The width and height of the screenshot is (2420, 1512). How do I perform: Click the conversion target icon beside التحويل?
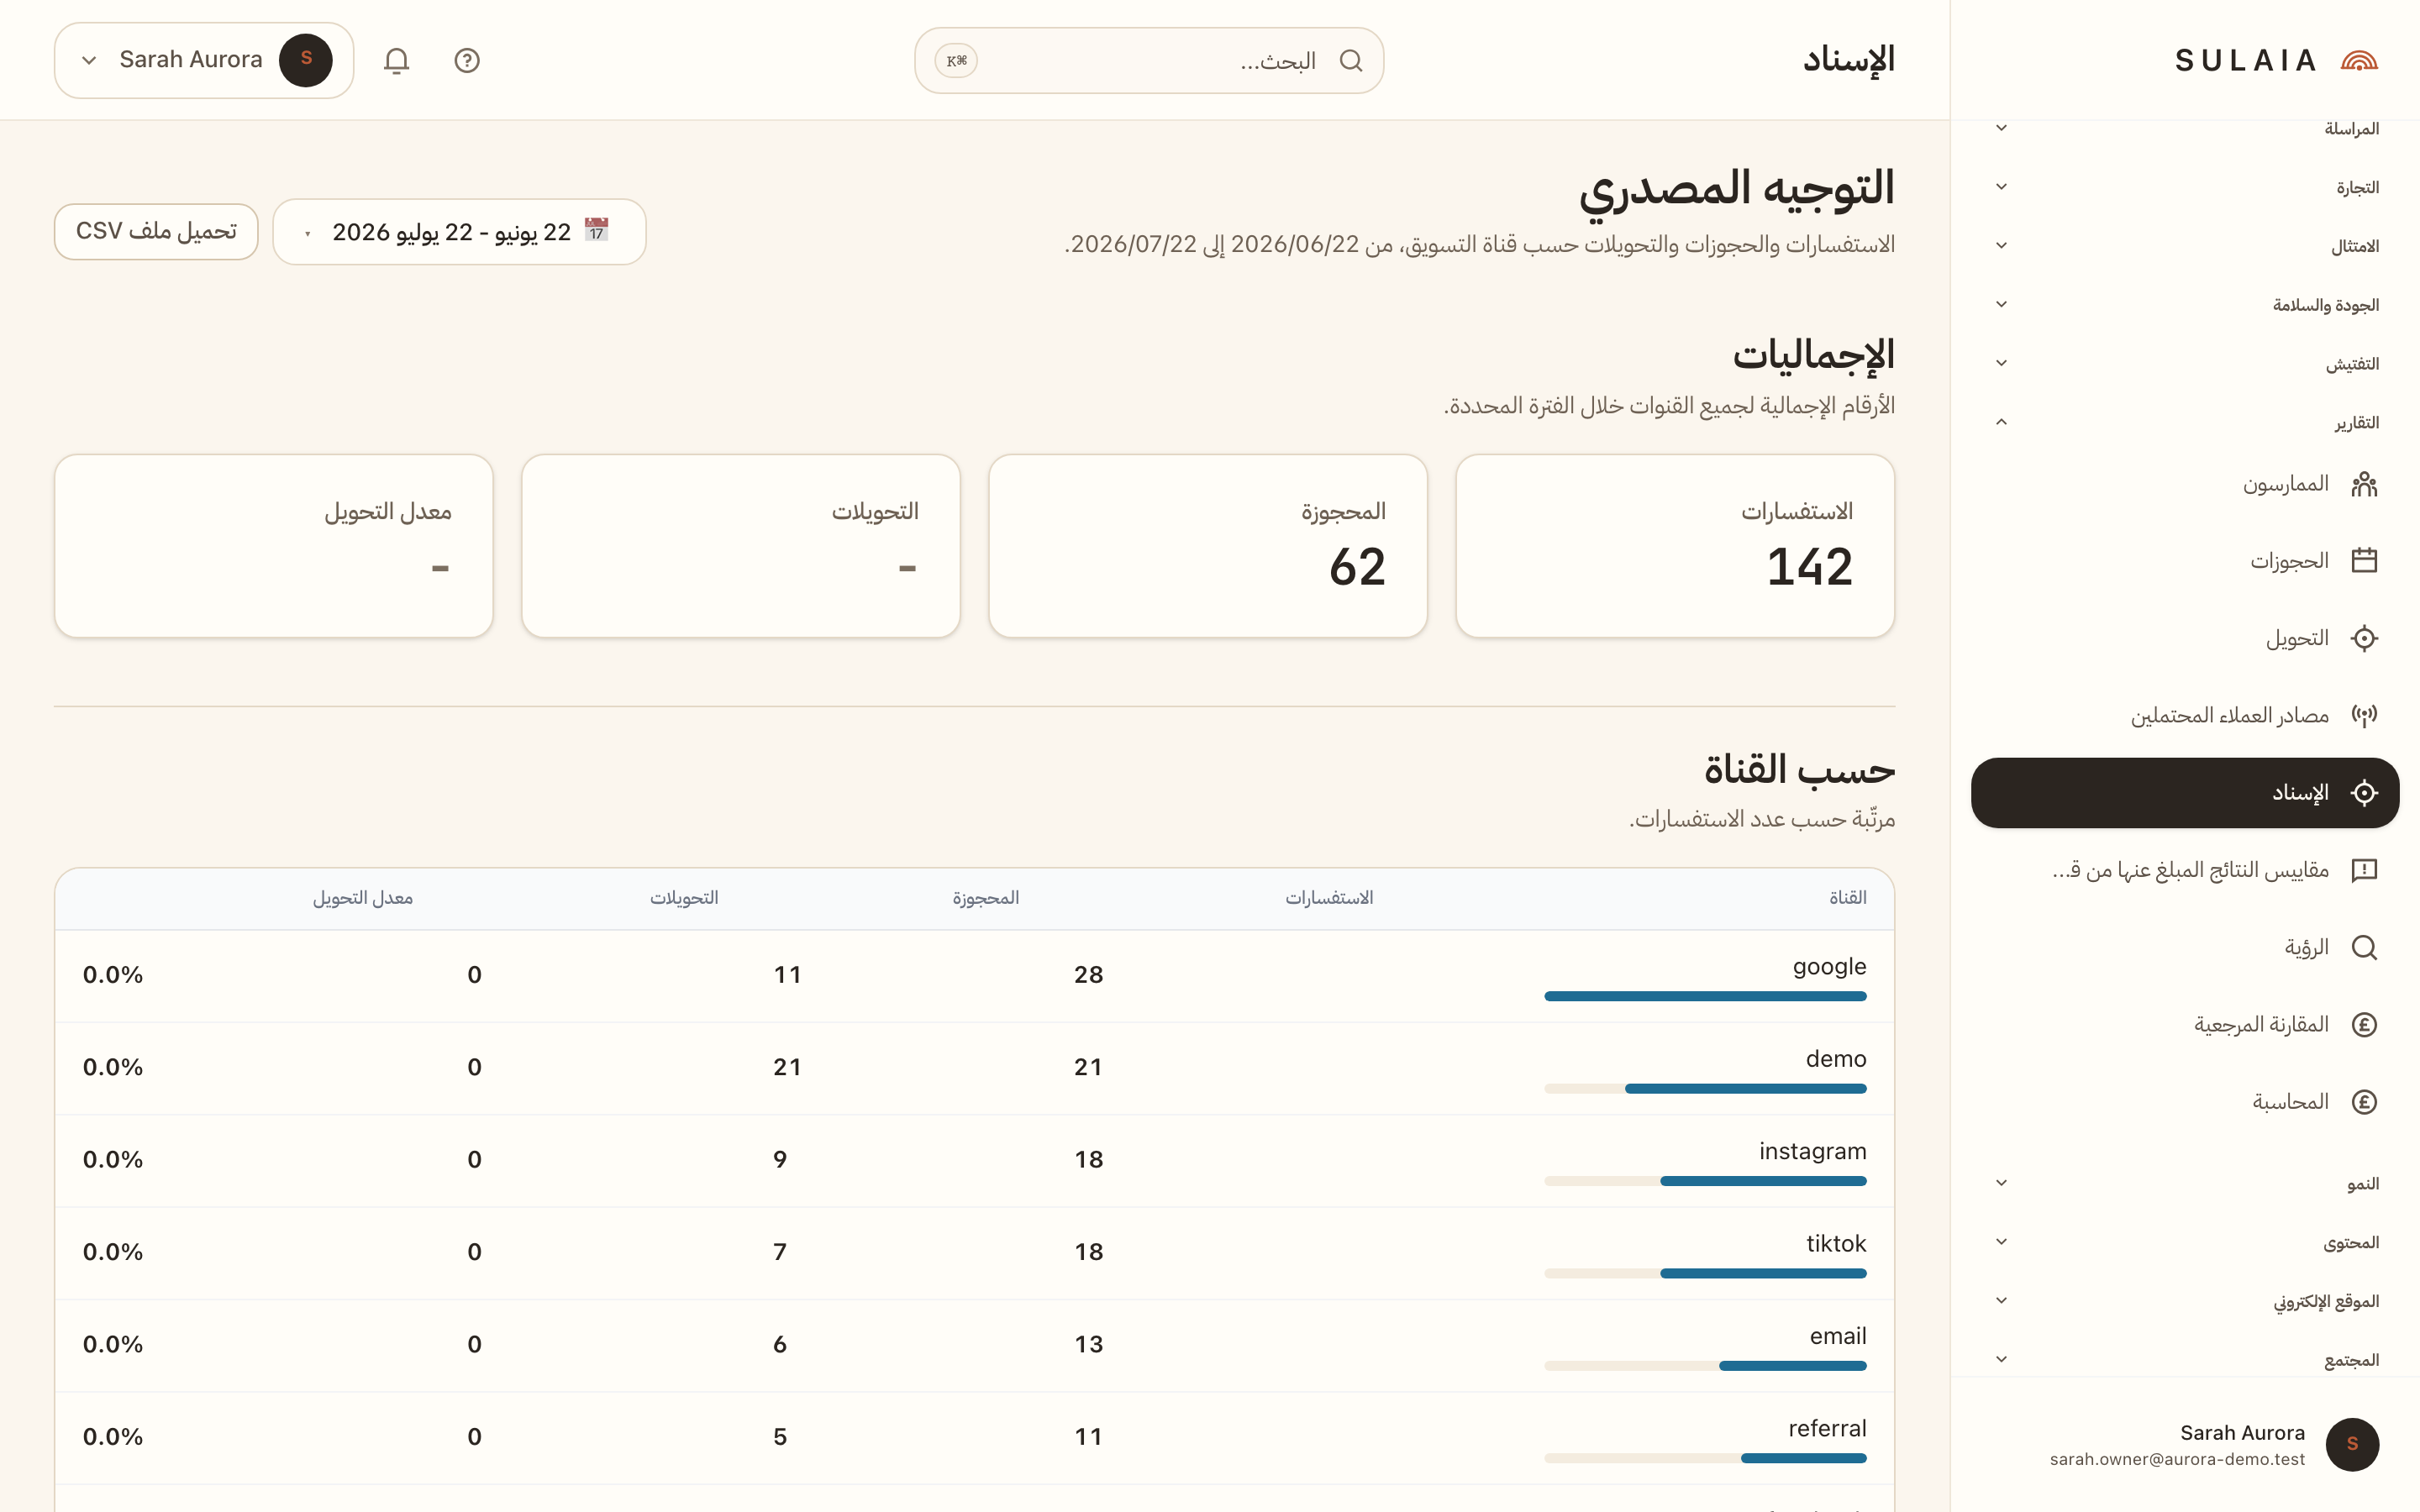pyautogui.click(x=2364, y=638)
